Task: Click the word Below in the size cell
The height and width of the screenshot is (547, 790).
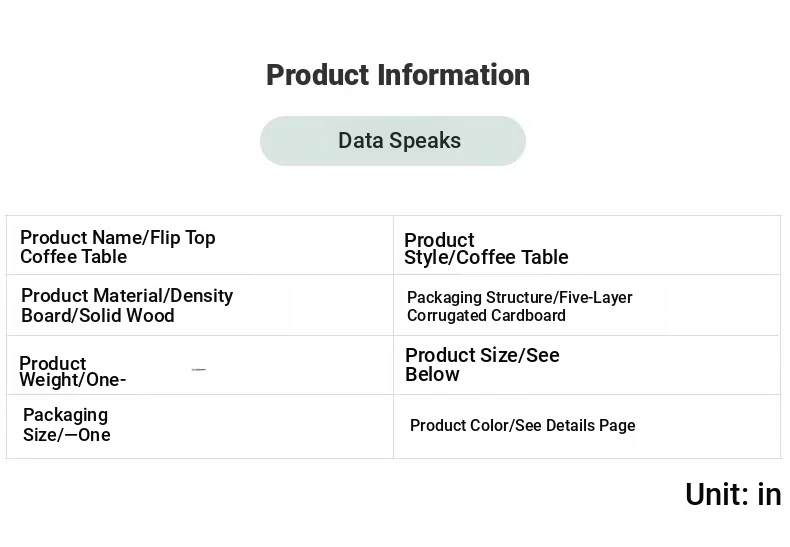Action: coord(432,375)
